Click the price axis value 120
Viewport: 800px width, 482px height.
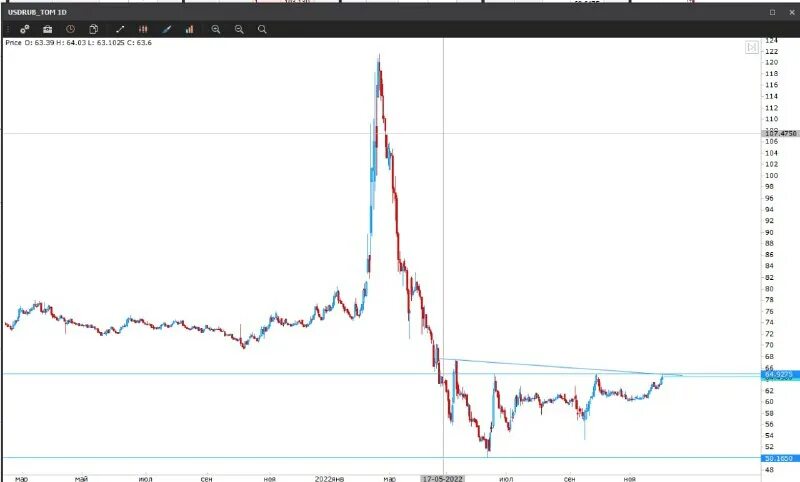click(771, 62)
